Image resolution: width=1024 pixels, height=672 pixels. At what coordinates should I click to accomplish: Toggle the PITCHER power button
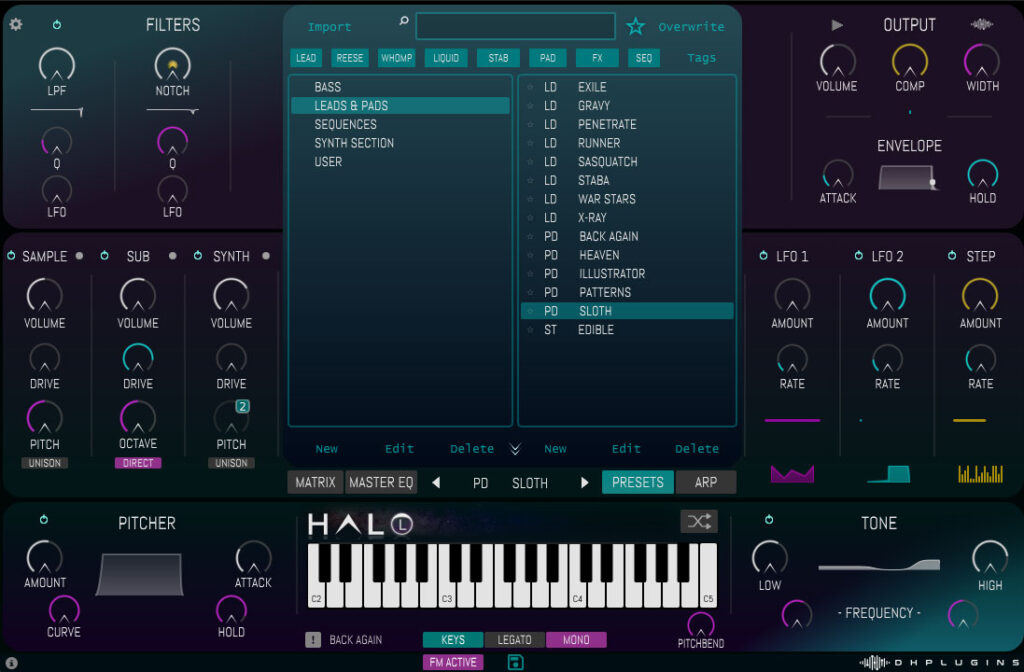point(44,520)
